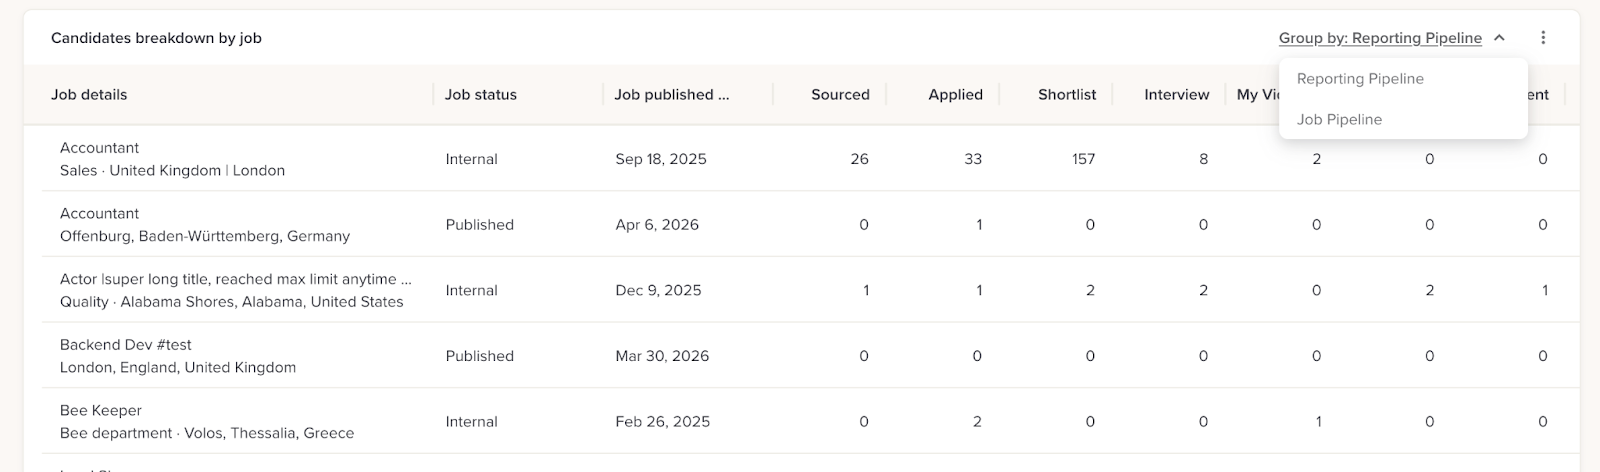Sort by Sourced column header
This screenshot has width=1600, height=472.
(839, 95)
